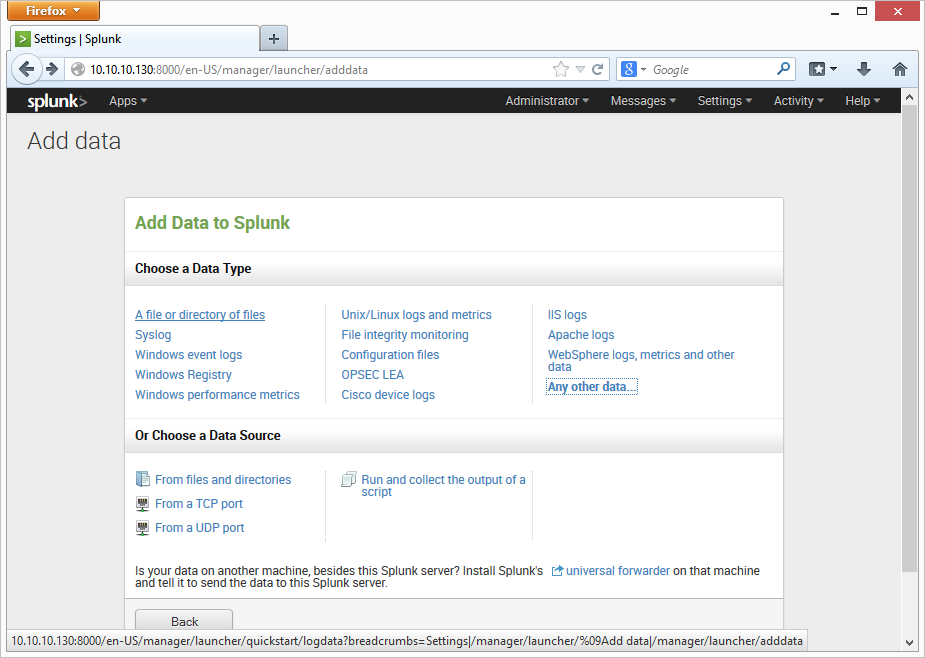Choose Windows Registry
The image size is (925, 658).
[x=183, y=375]
